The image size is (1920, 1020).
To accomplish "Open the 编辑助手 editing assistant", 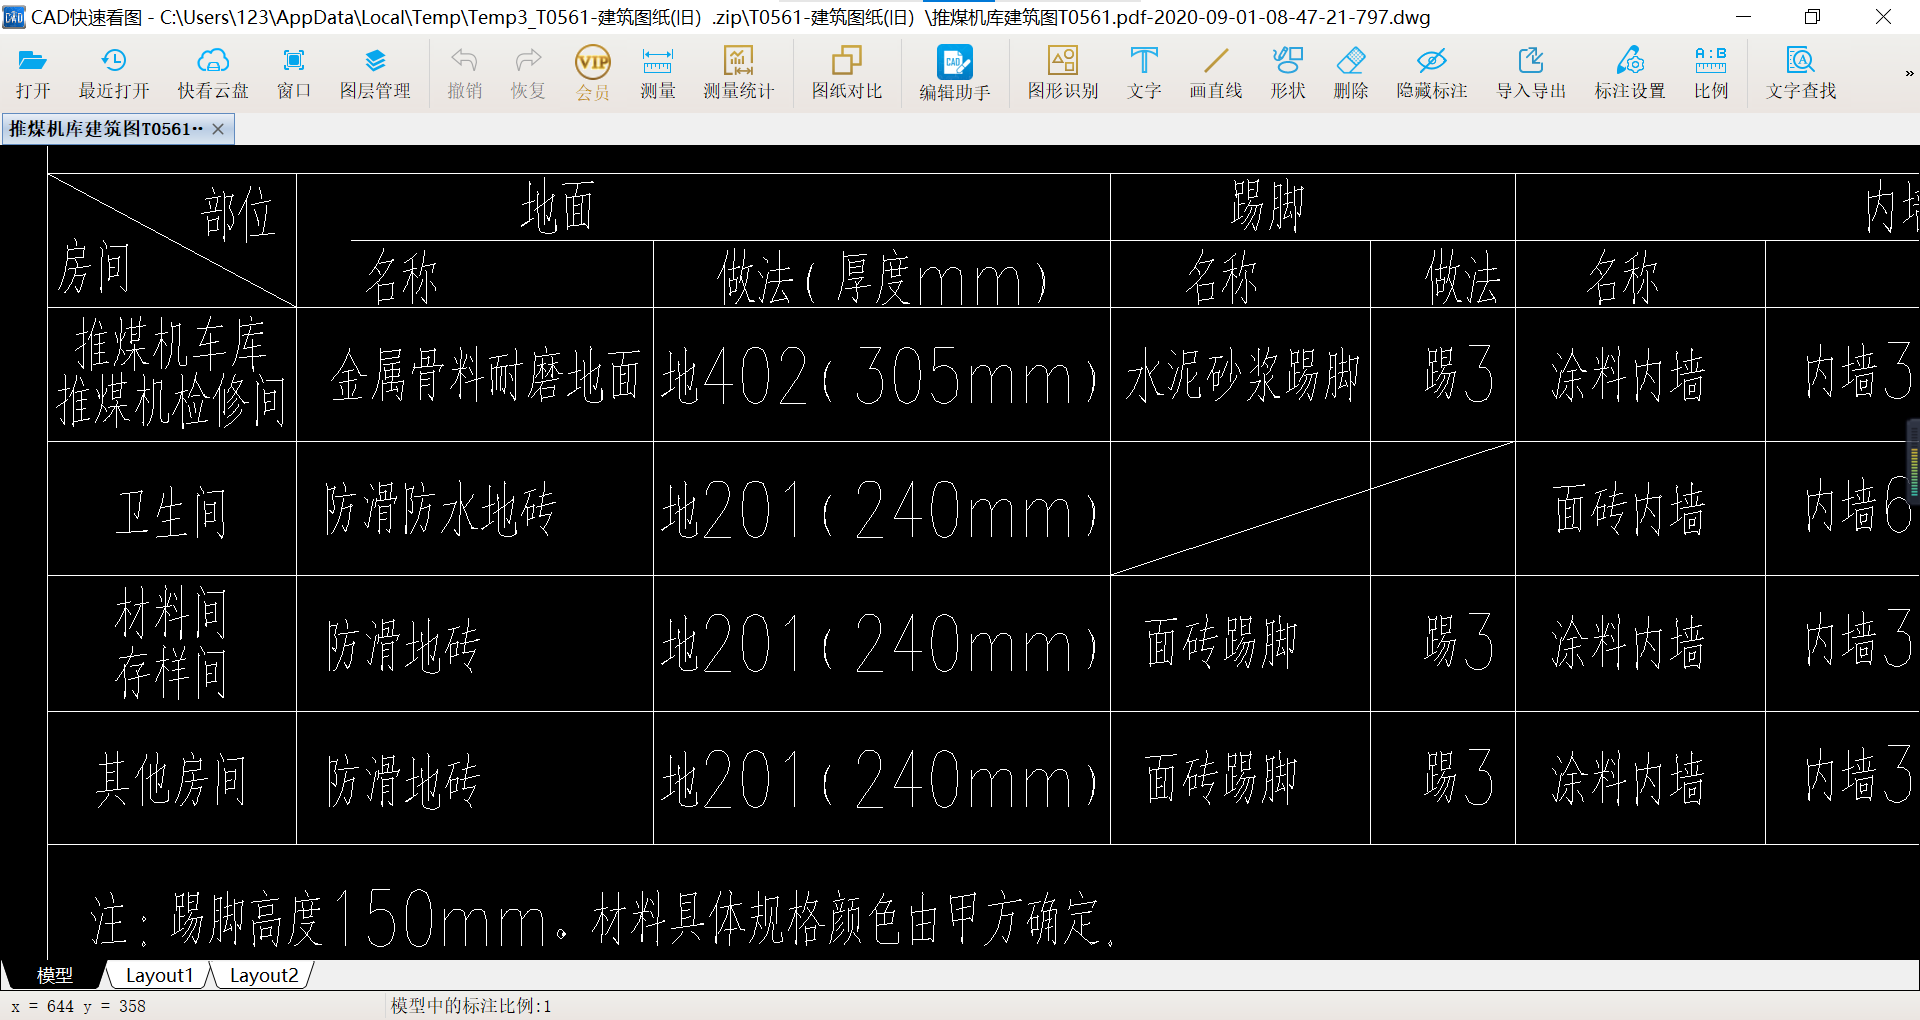I will point(955,74).
